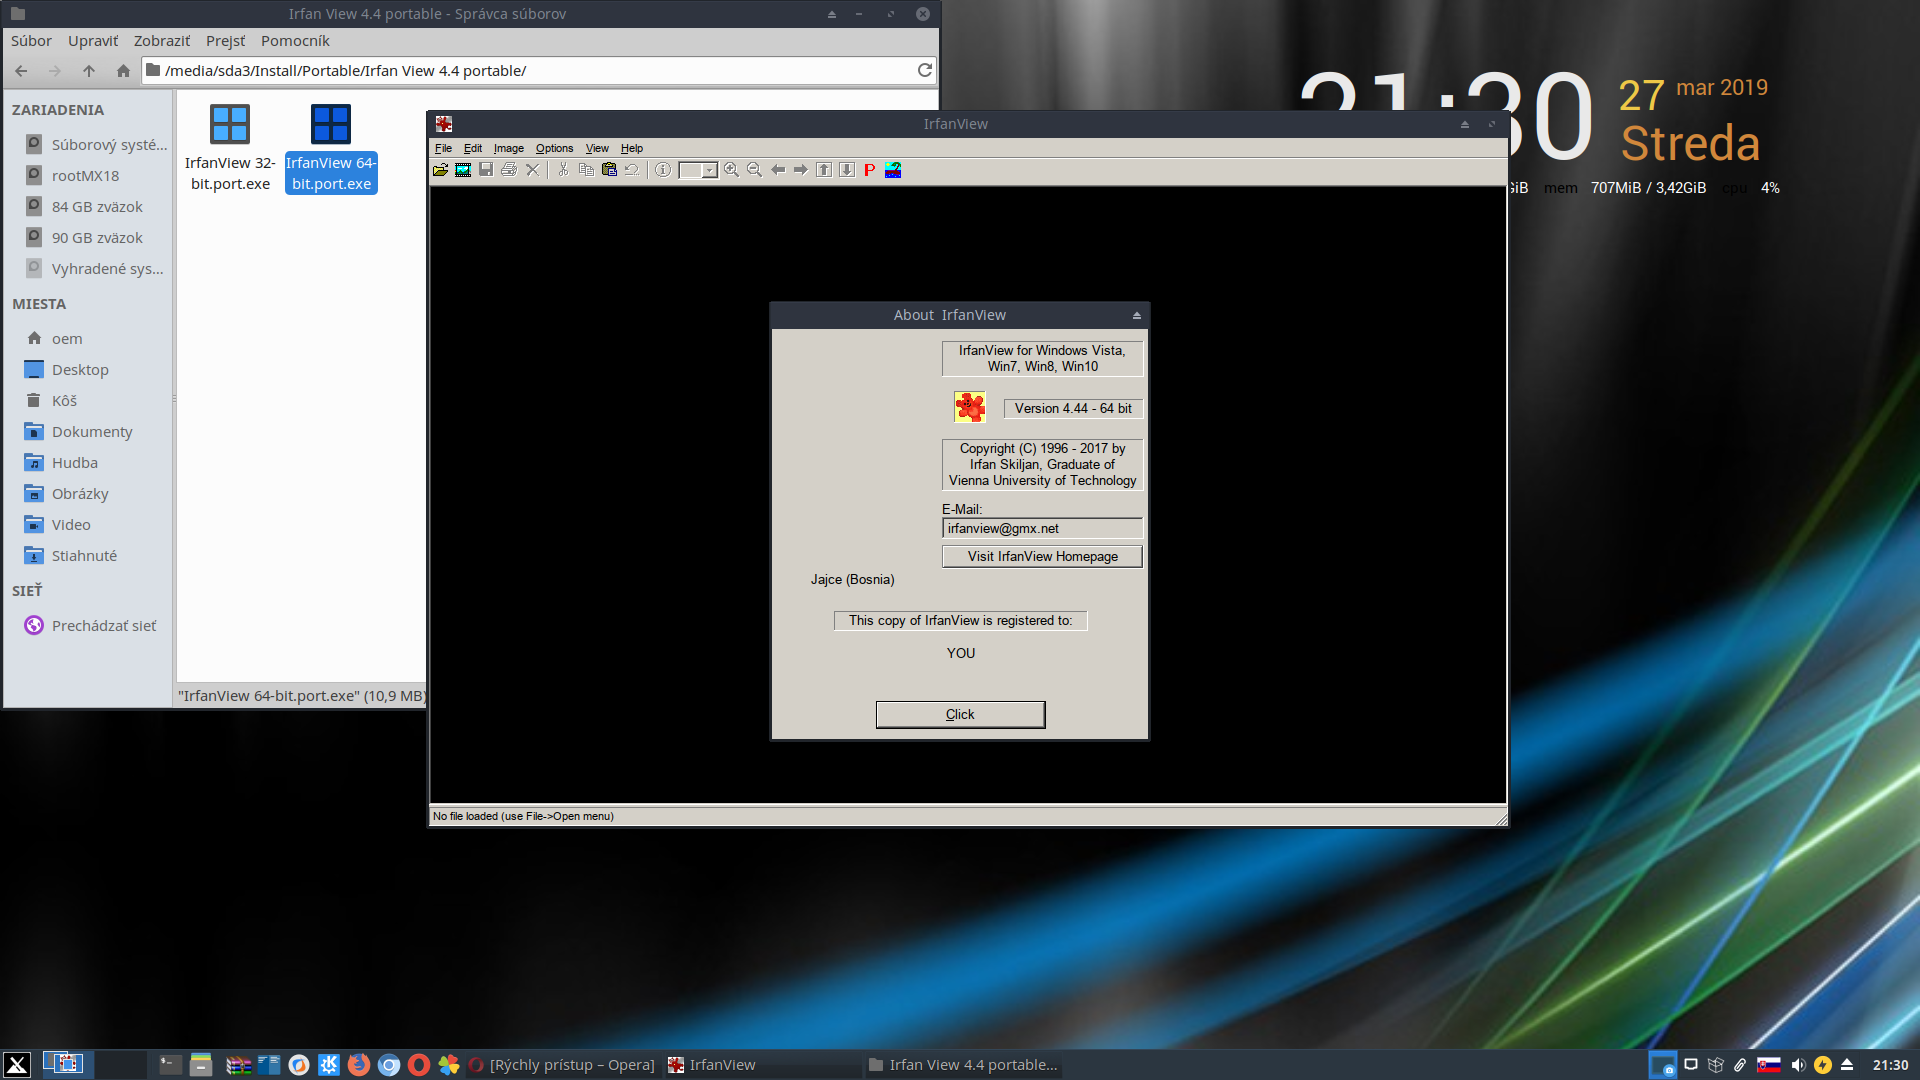This screenshot has height=1080, width=1920.
Task: Click the red P properties icon
Action: pyautogui.click(x=870, y=170)
